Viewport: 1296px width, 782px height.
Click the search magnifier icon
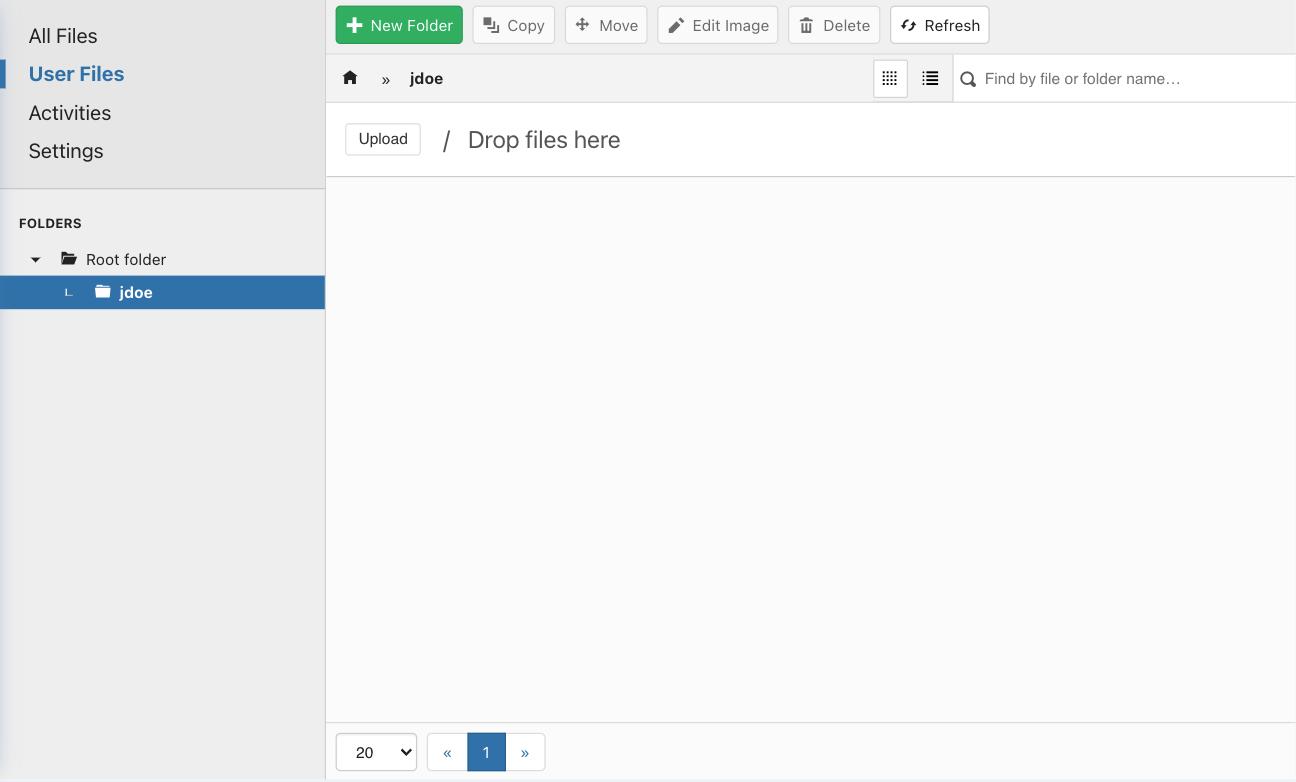(x=968, y=79)
